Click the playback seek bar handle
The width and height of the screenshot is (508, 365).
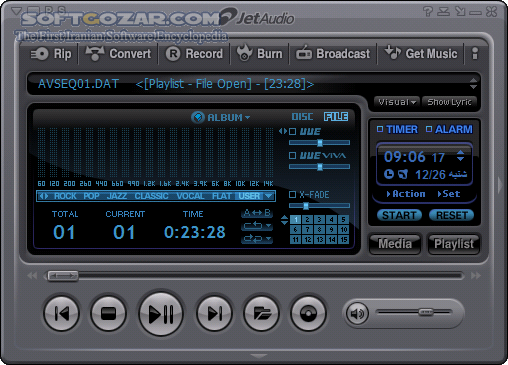(x=63, y=276)
